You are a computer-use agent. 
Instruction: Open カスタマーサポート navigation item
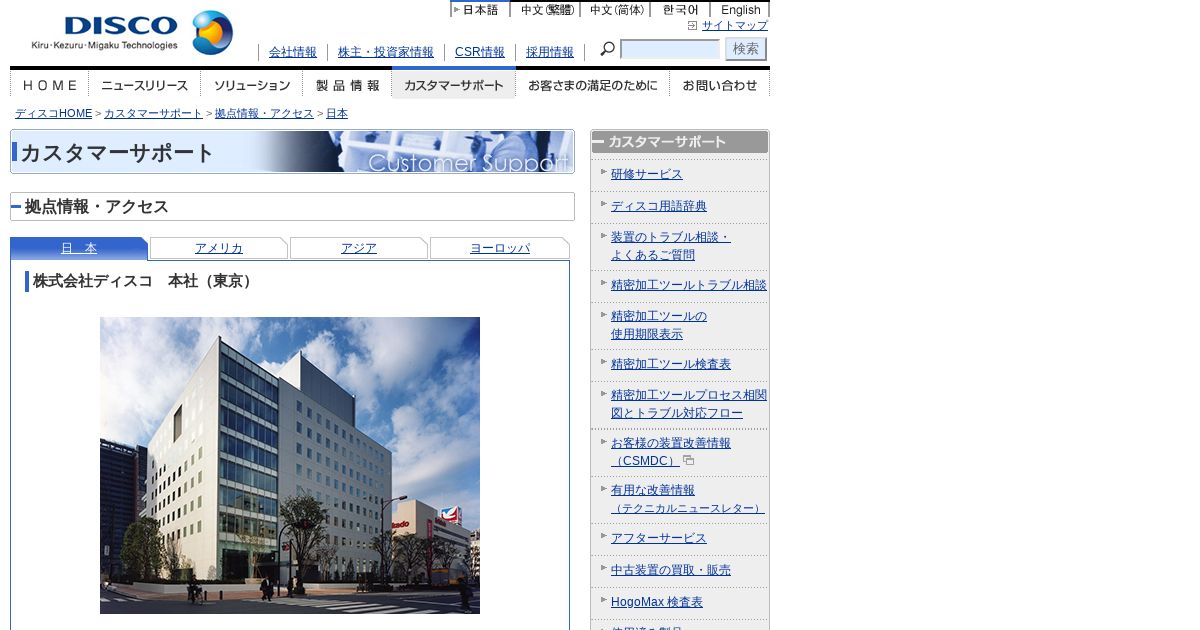454,85
